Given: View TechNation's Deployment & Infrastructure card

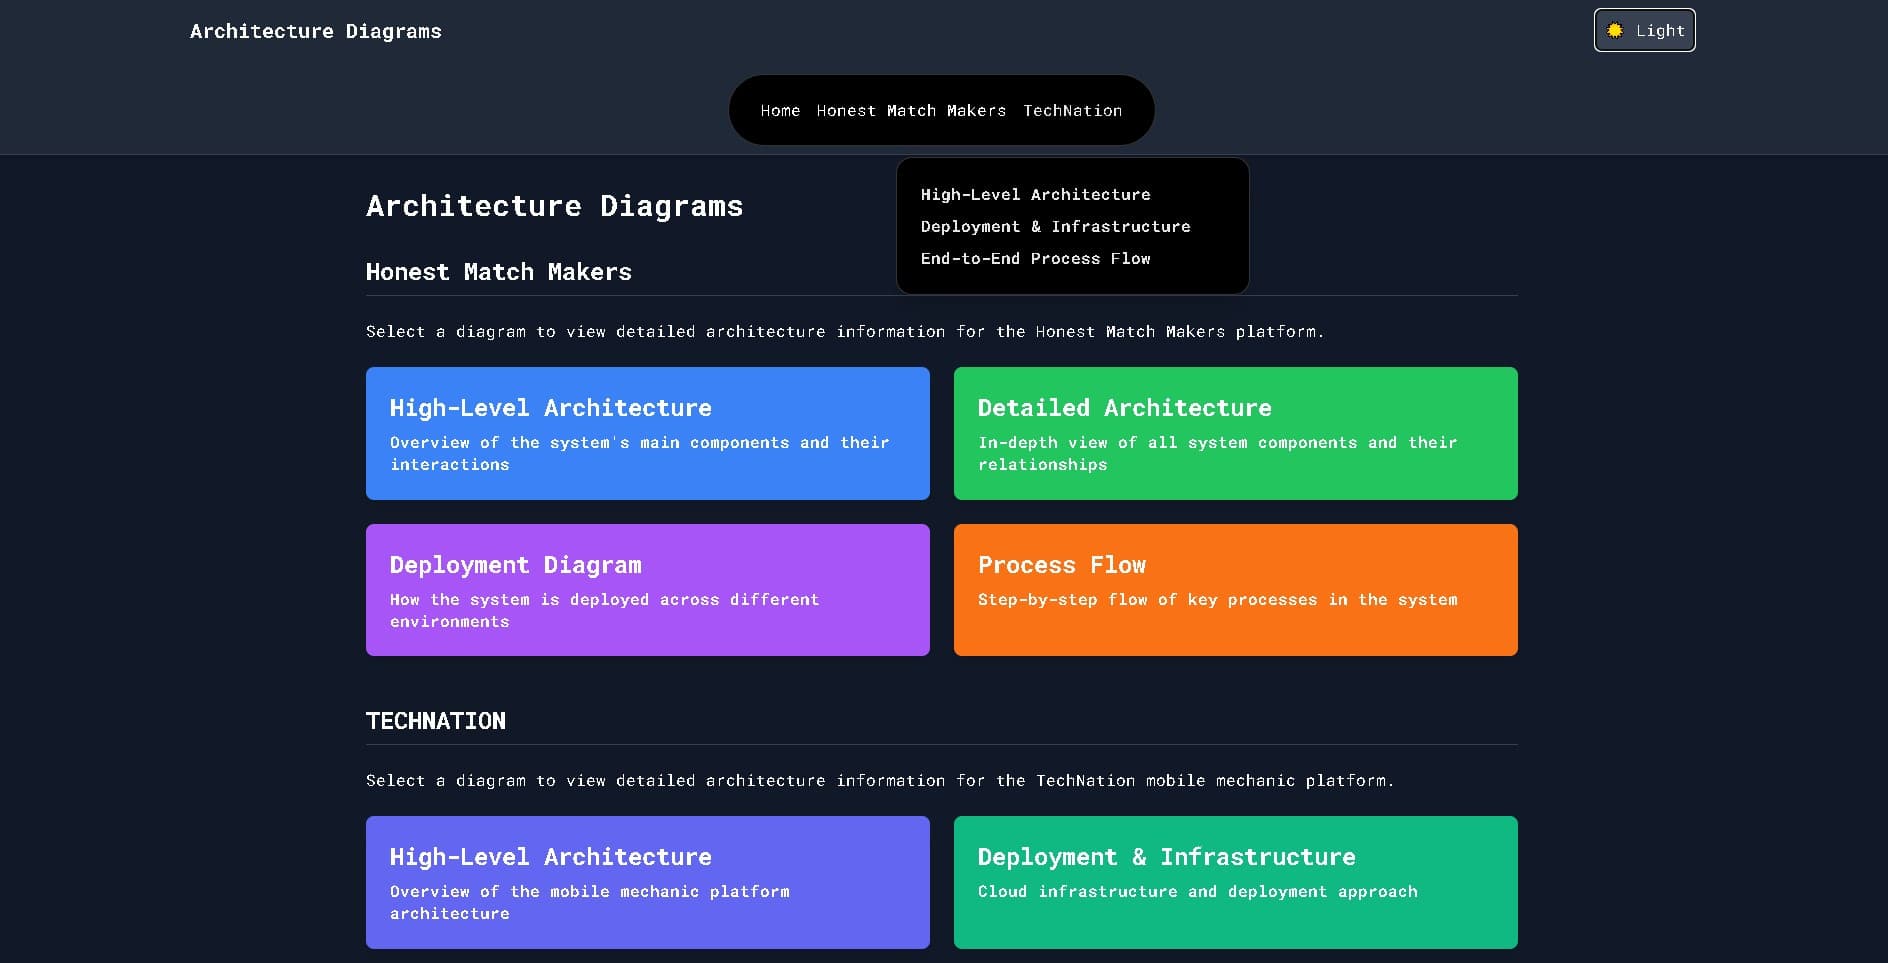Looking at the screenshot, I should coord(1236,882).
